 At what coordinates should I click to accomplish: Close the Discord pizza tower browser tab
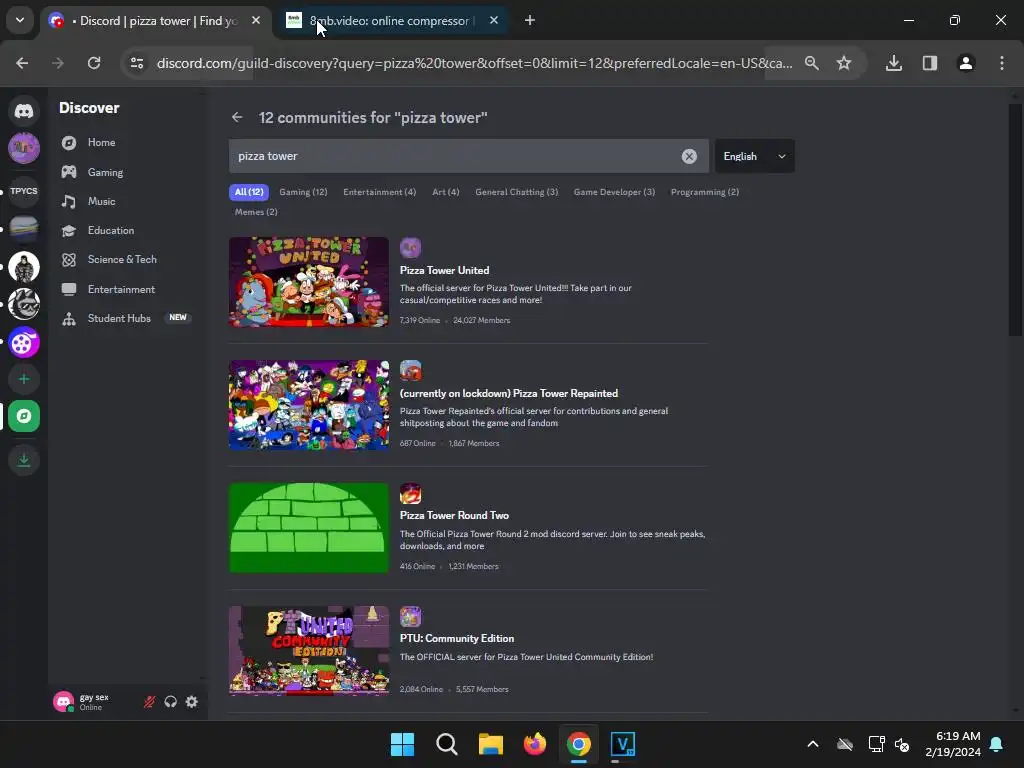[x=256, y=21]
